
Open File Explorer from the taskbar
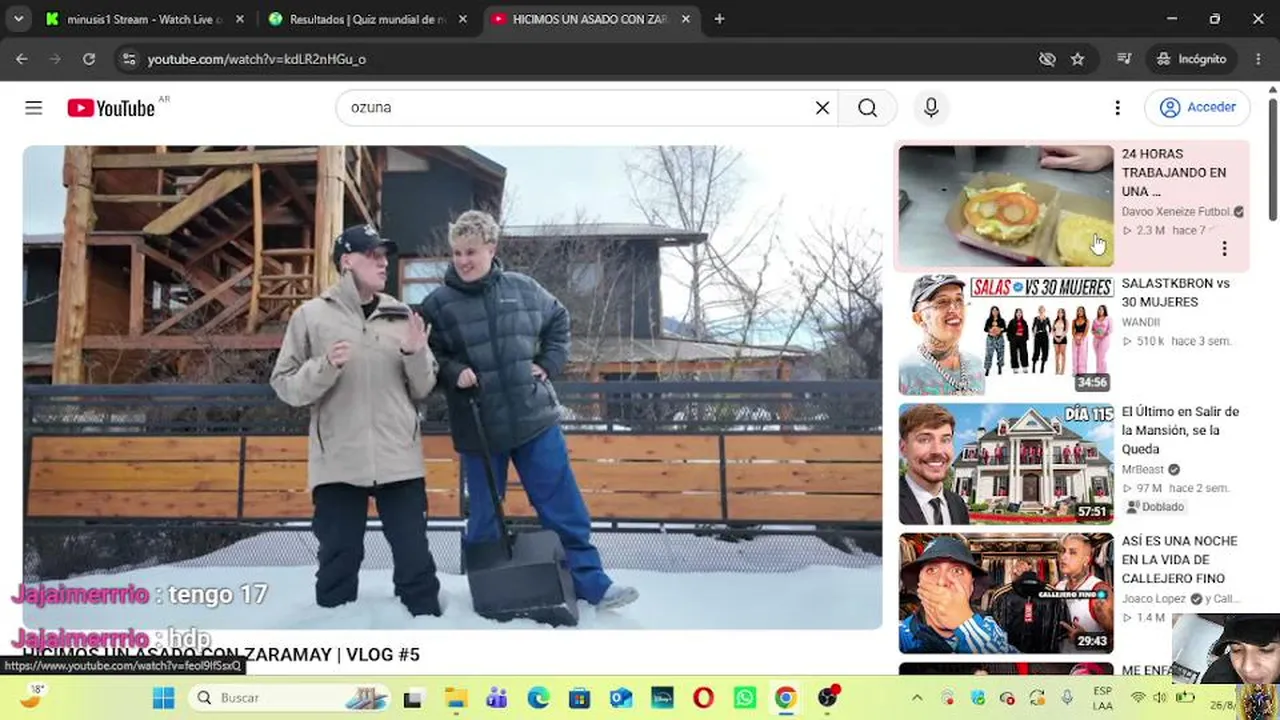(x=455, y=698)
